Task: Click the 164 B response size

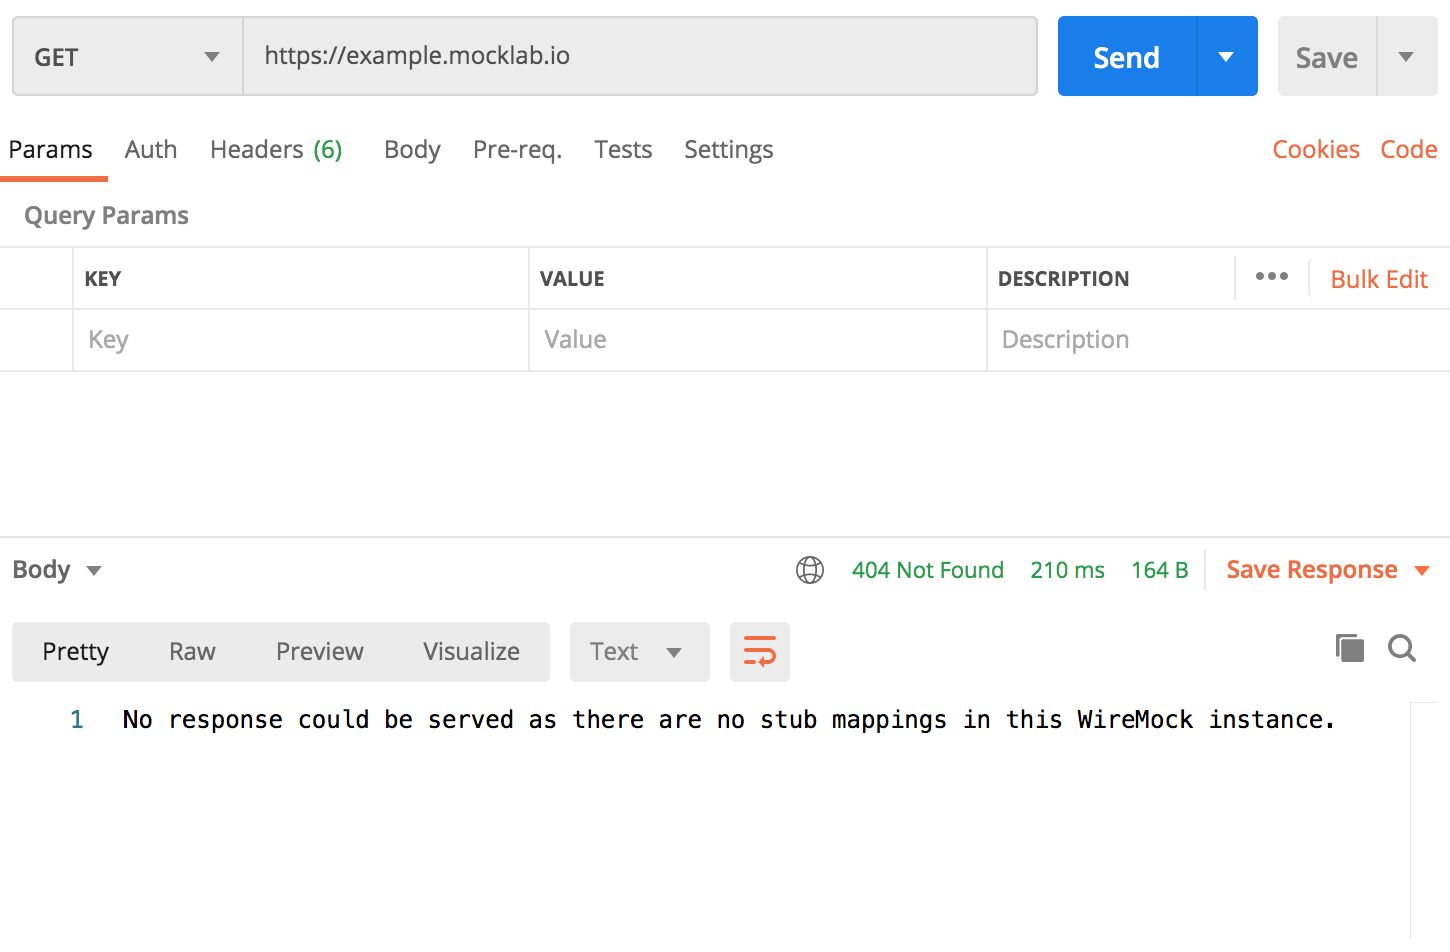Action: (x=1160, y=570)
